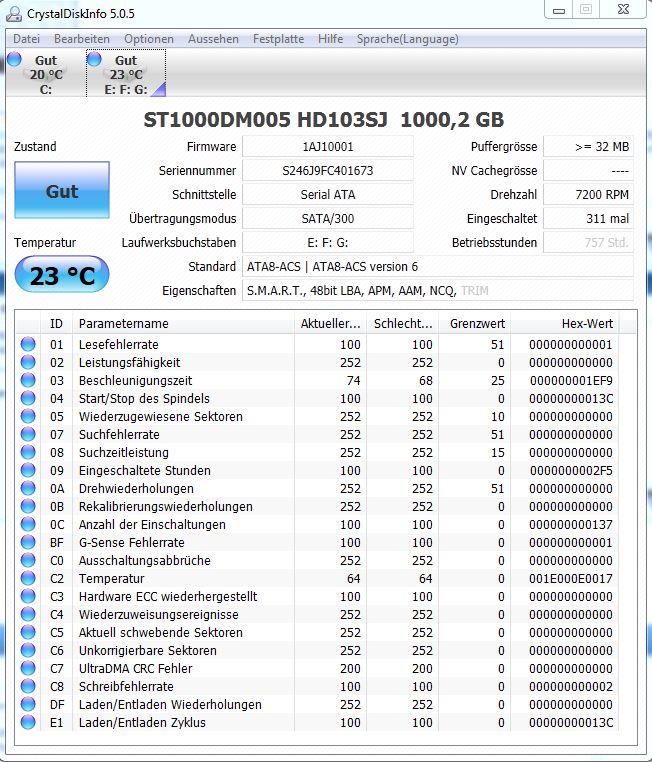Click status orb of Suchfehlerrate row
Image resolution: width=652 pixels, height=762 pixels.
pos(28,434)
